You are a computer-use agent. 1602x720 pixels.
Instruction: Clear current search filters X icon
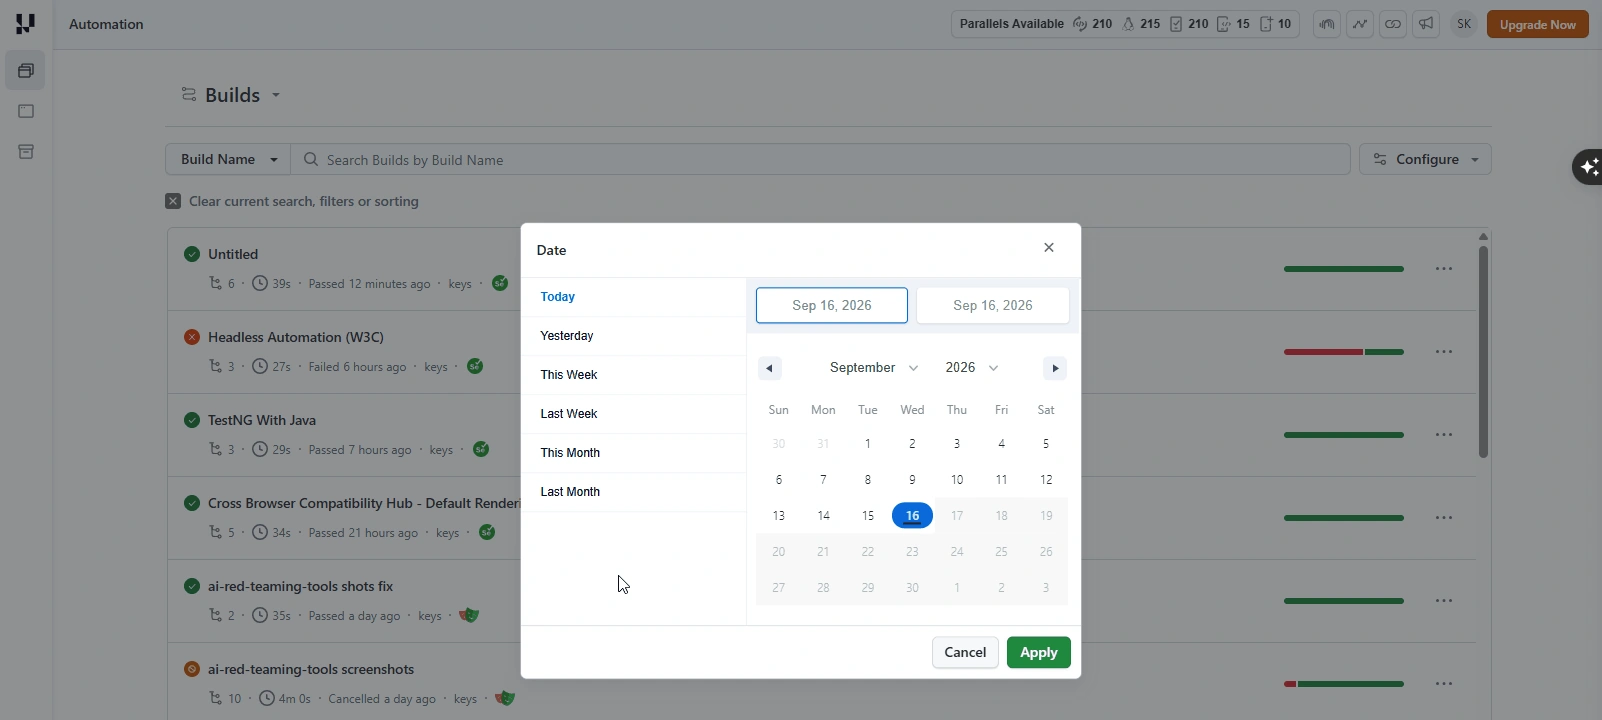173,201
